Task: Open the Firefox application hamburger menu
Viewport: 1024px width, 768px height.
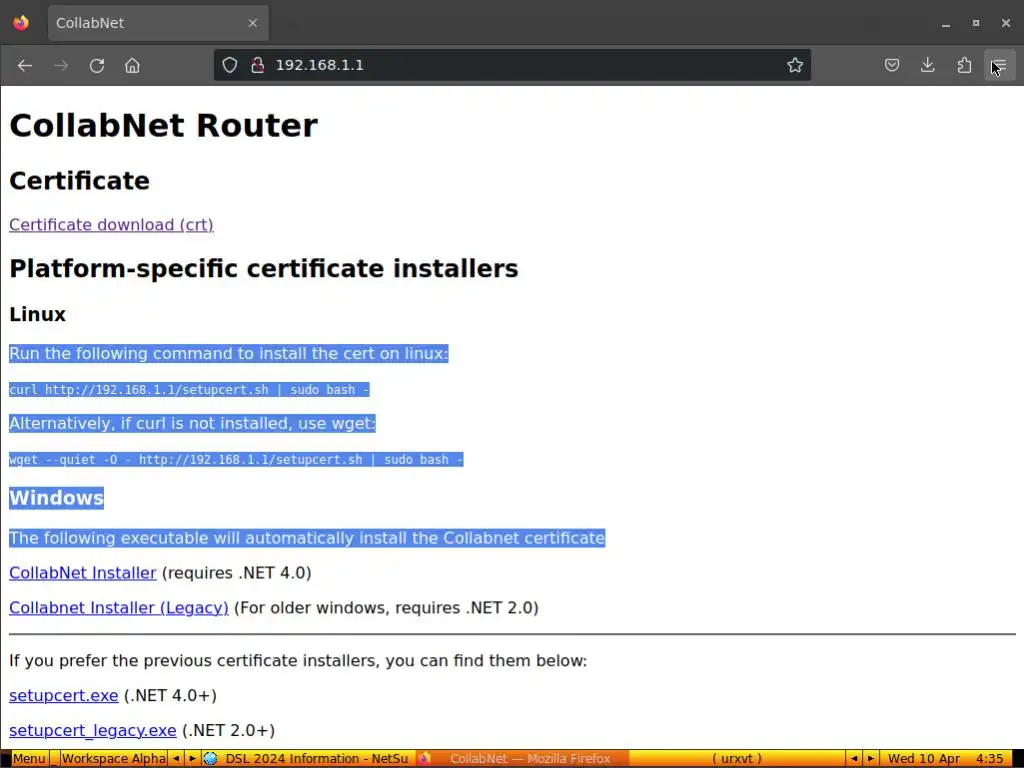Action: coord(1000,65)
